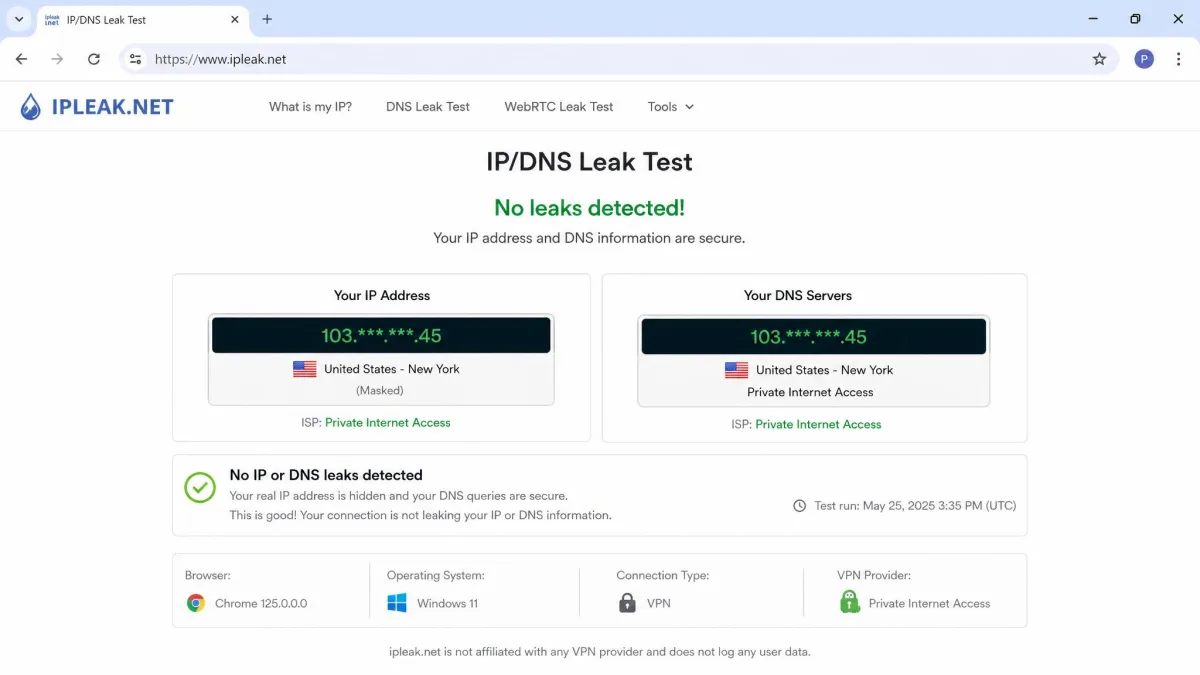Screen dimensions: 1200x675
Task: Click the clock icon beside Test run
Action: coord(799,506)
